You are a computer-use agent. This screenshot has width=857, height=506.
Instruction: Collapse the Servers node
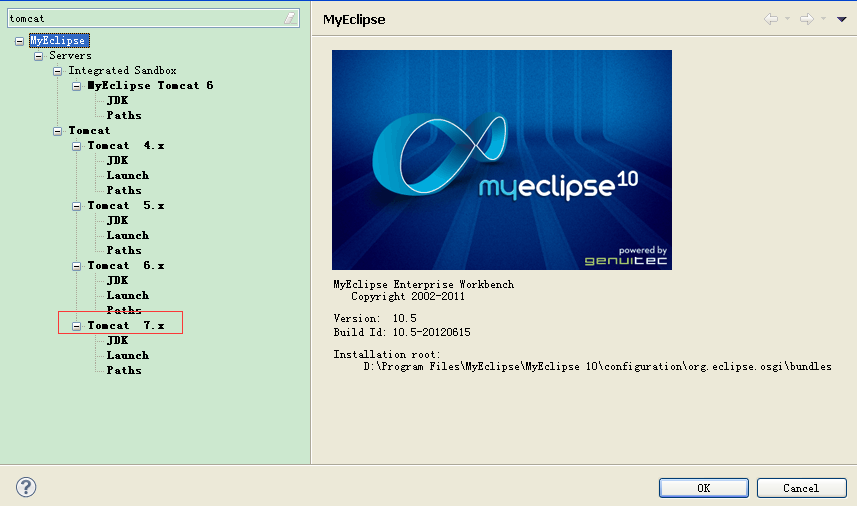38,56
